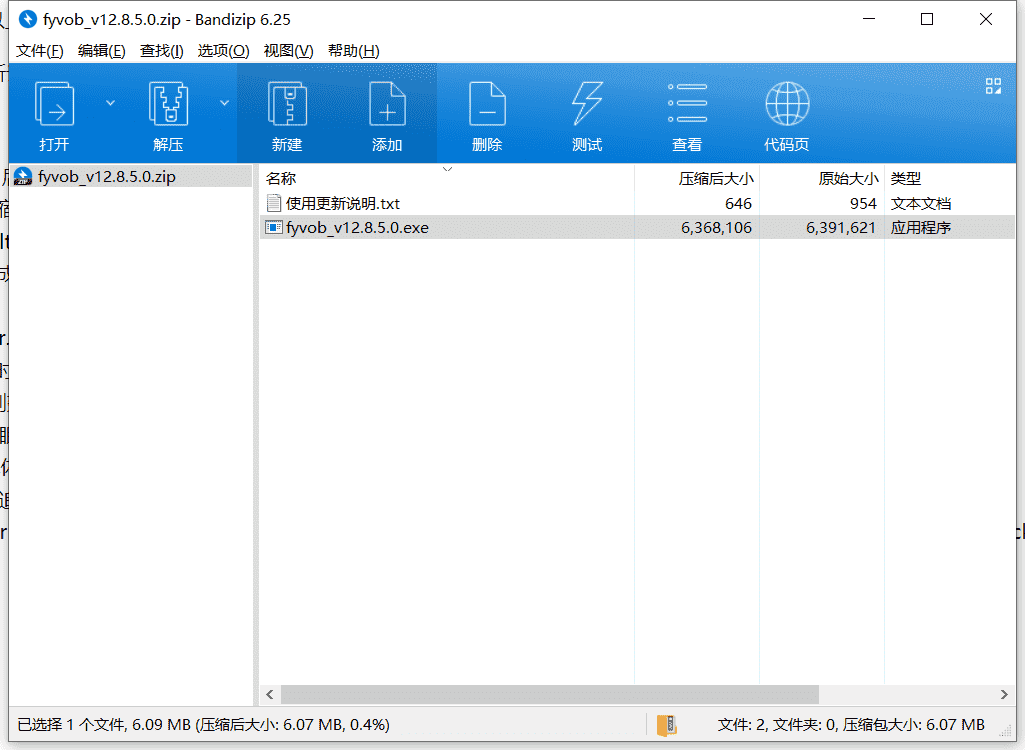
Task: Select the file fyvob_v12.8.5.0.exe
Action: coord(357,228)
